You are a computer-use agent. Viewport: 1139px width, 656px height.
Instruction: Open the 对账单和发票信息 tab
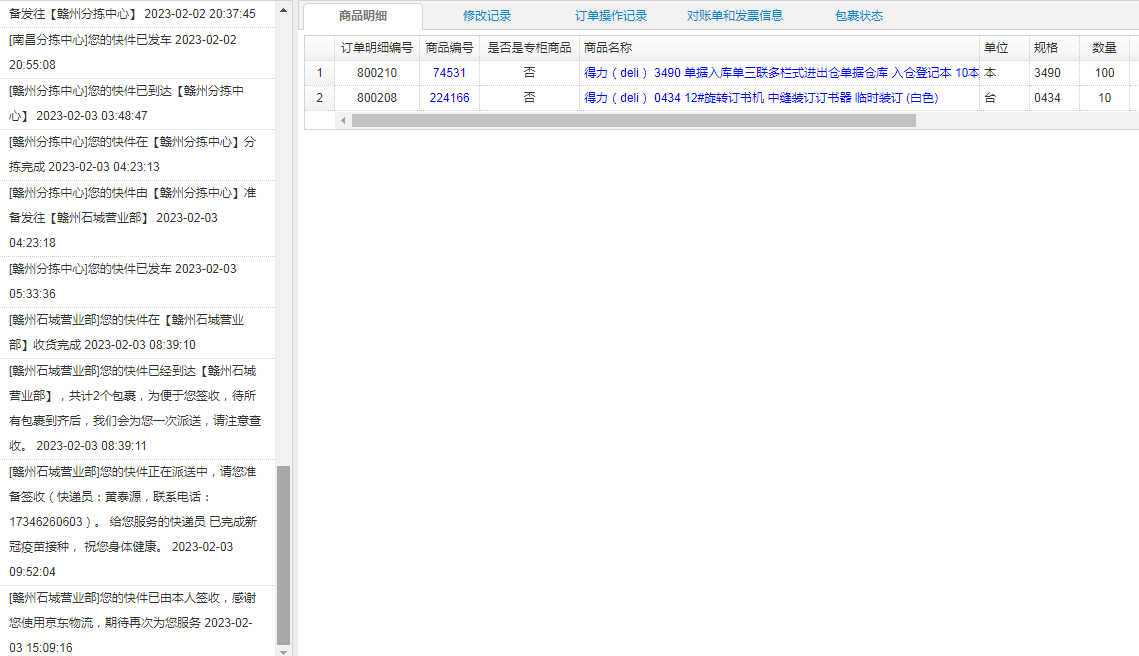click(734, 16)
